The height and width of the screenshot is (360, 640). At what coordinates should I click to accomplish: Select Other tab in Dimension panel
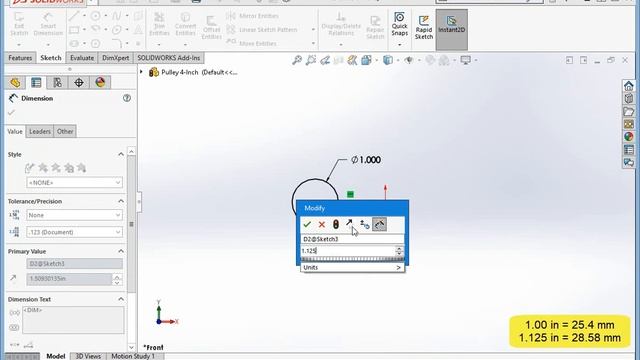point(65,131)
